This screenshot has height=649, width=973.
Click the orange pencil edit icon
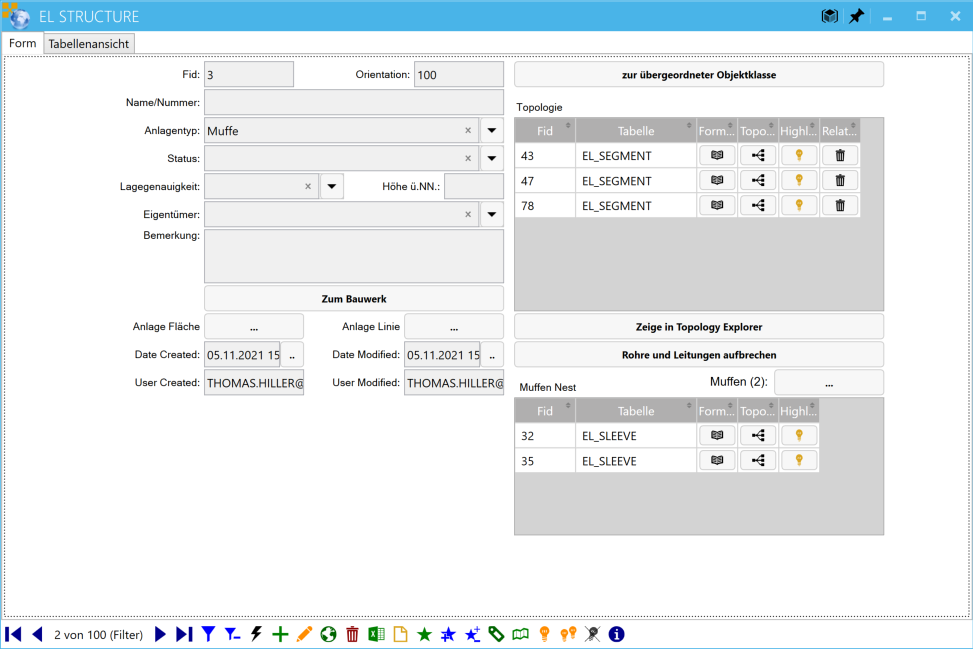304,634
